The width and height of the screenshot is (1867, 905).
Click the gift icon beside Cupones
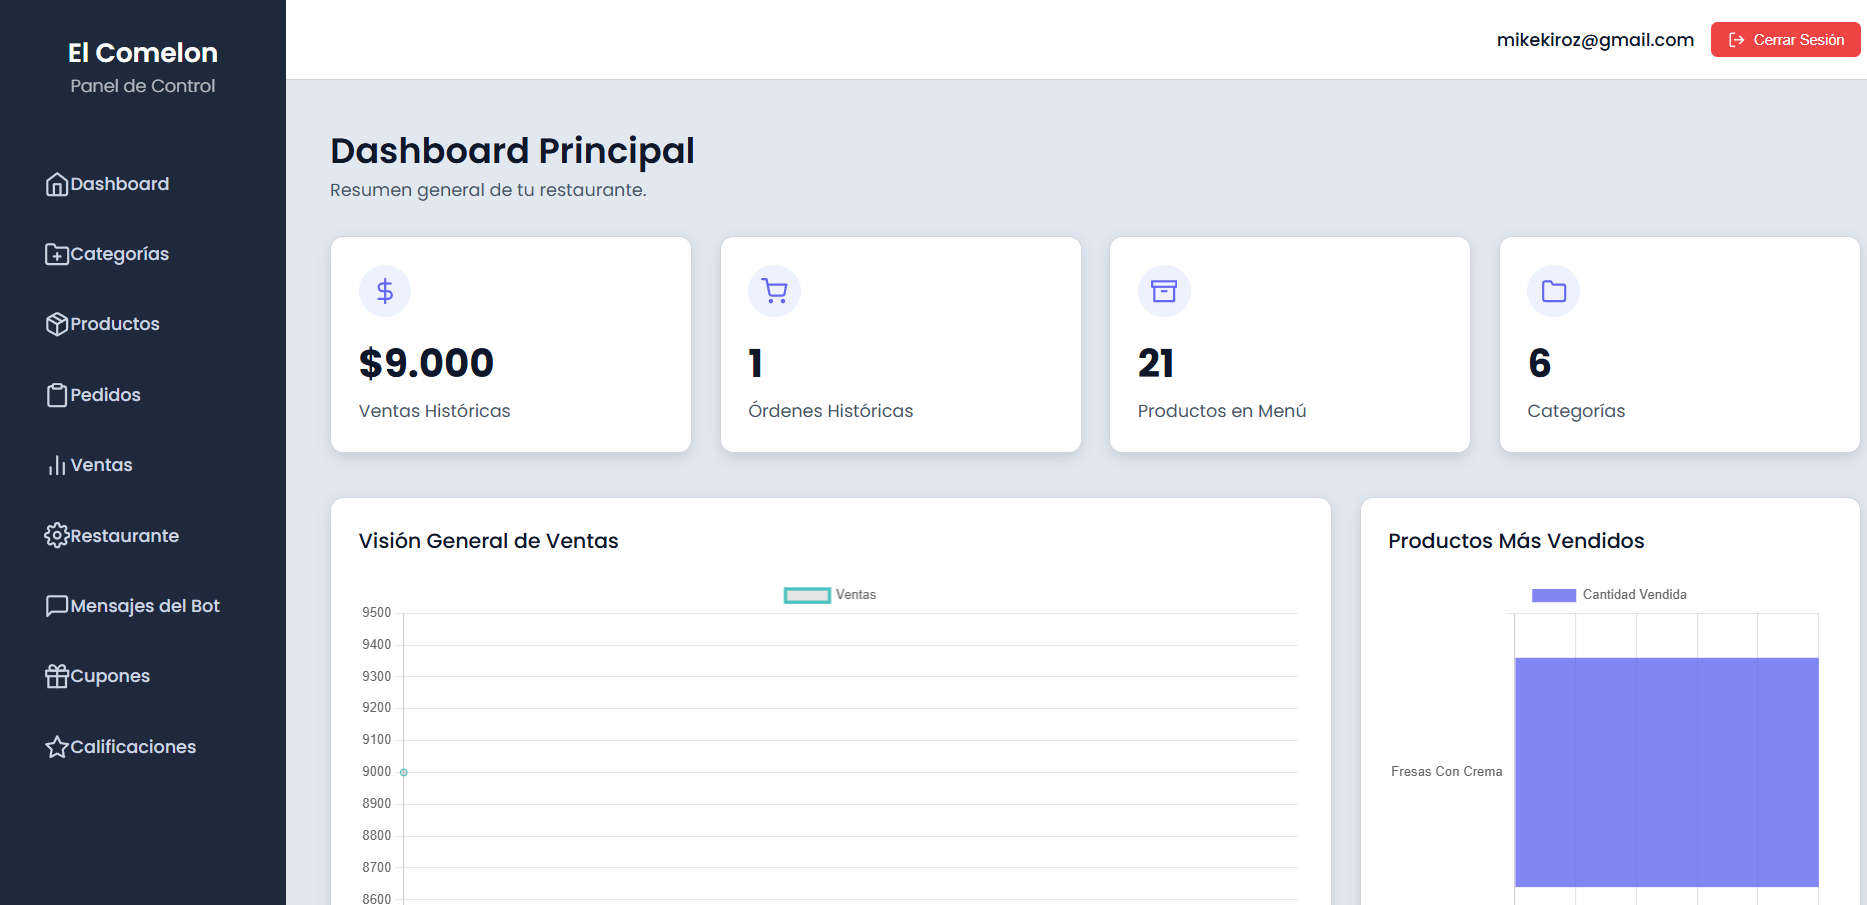coord(57,676)
